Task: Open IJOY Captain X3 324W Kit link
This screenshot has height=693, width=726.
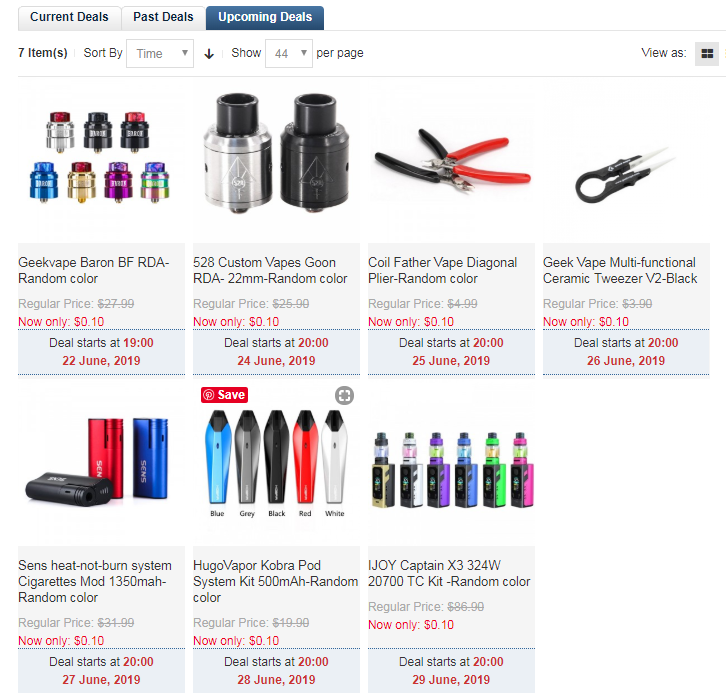Action: click(449, 573)
